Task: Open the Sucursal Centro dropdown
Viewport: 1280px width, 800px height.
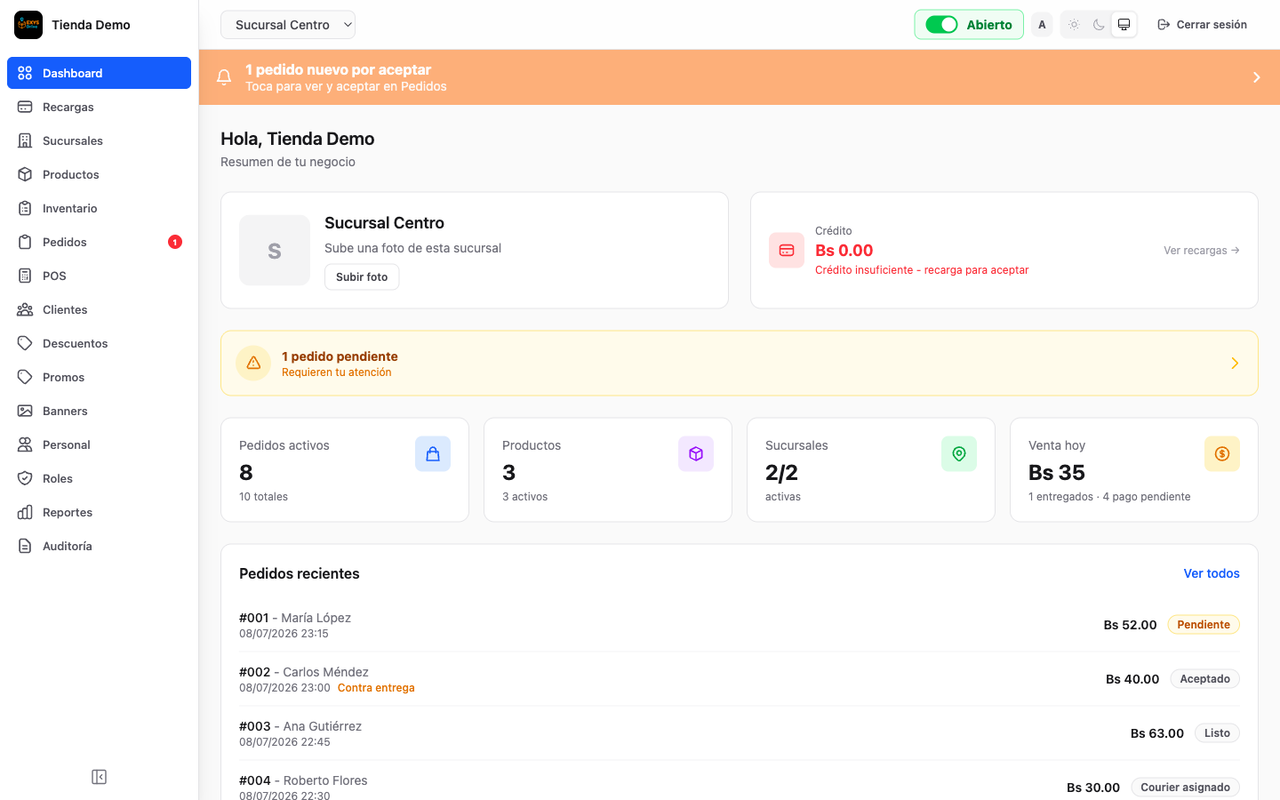Action: coord(288,25)
